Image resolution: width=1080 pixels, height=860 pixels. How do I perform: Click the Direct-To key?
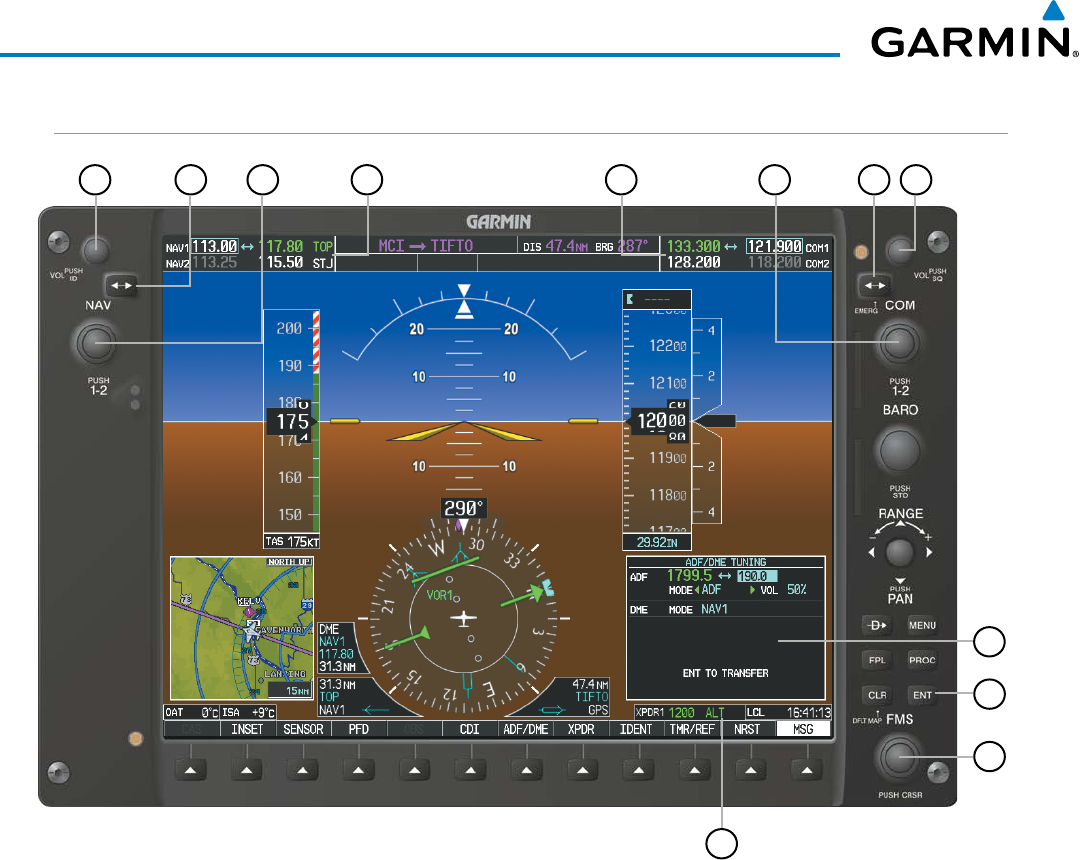tap(877, 625)
